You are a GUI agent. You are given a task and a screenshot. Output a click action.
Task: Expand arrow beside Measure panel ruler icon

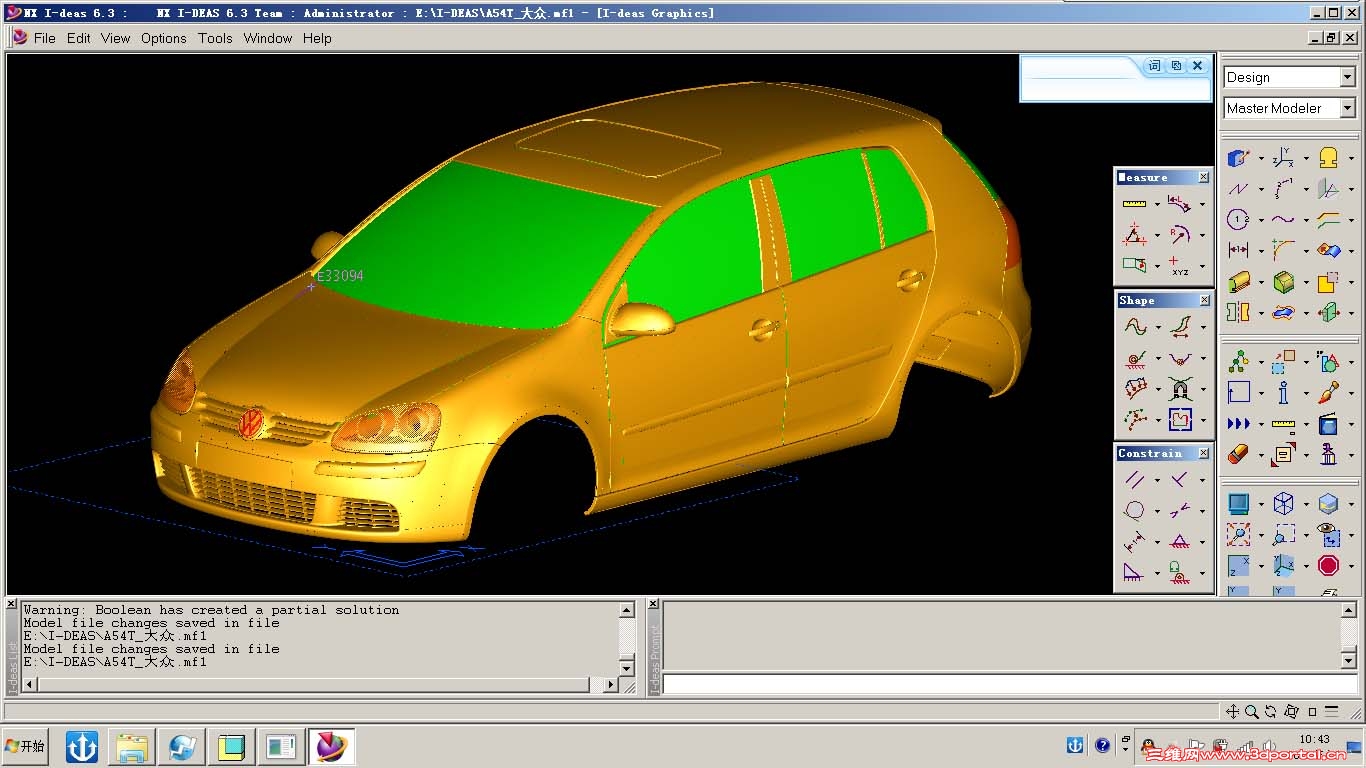(1156, 203)
